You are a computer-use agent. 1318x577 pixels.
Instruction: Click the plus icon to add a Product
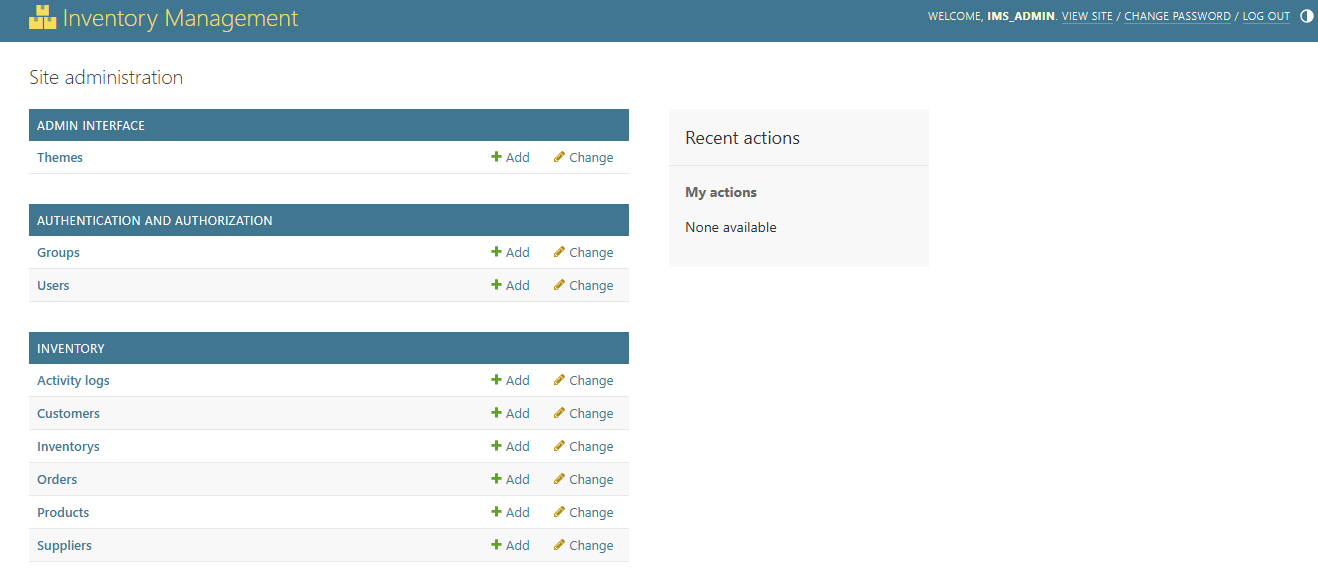click(x=495, y=512)
